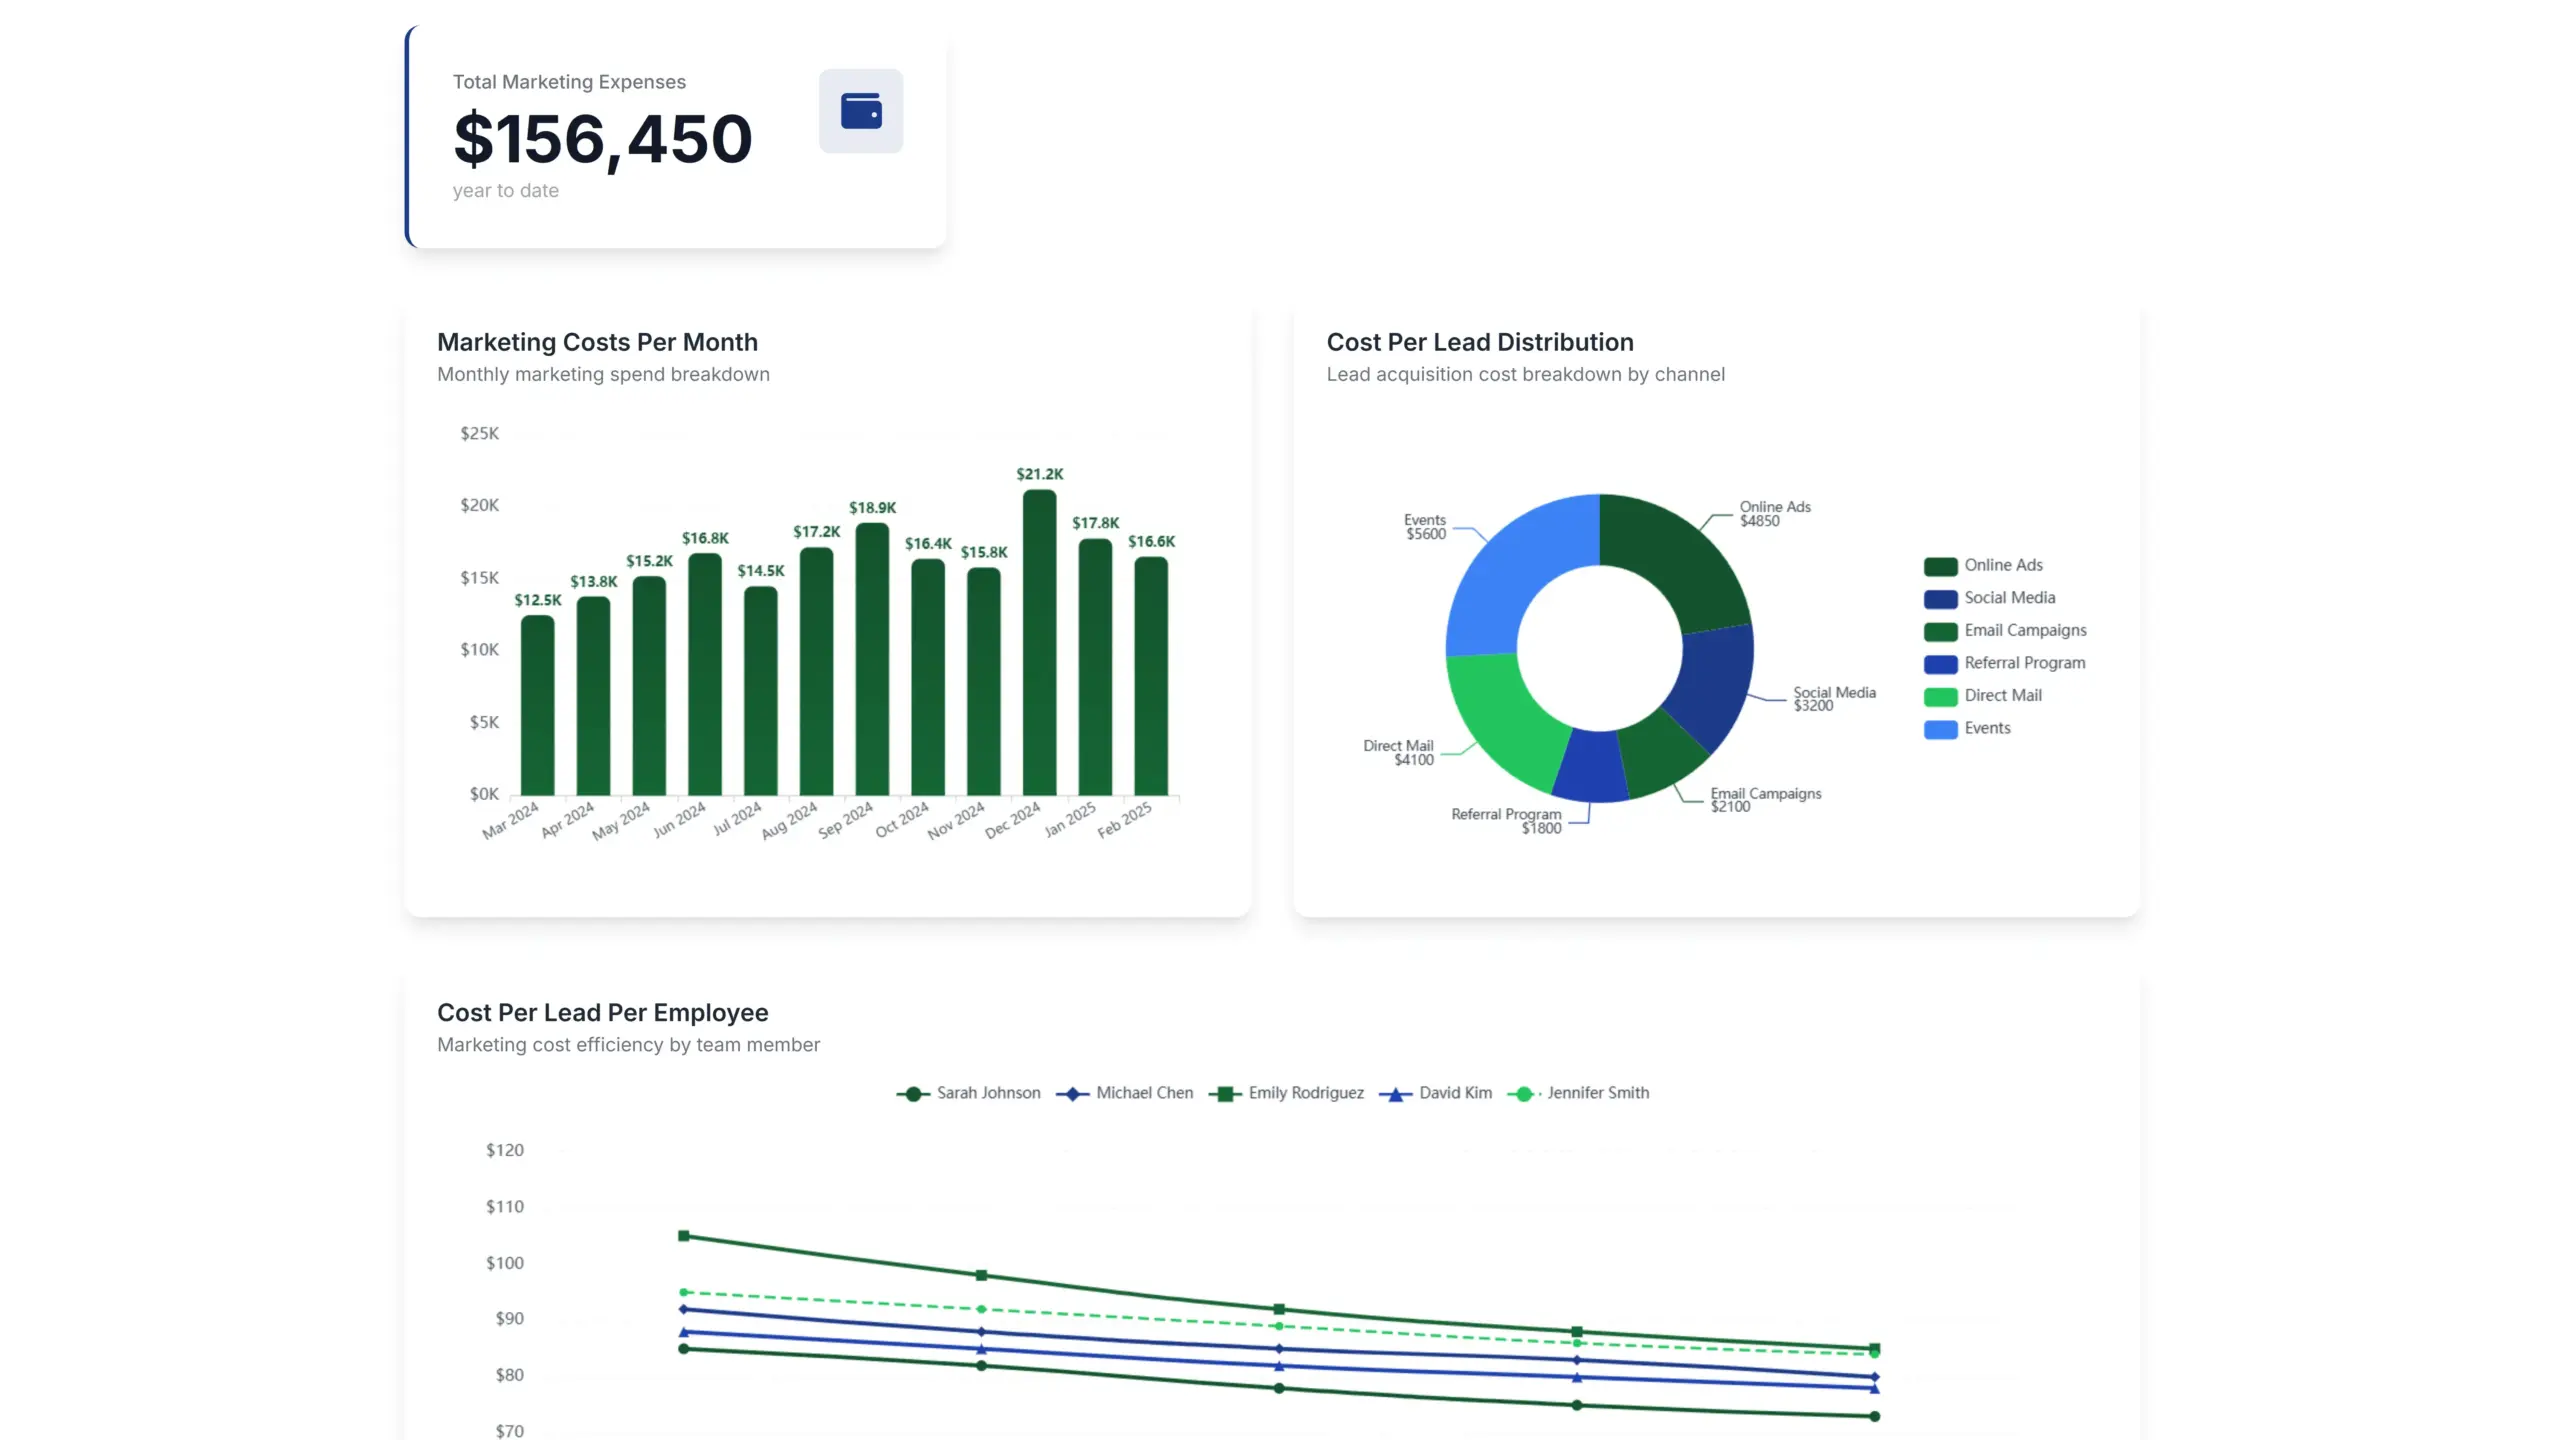Click the 'Direct Mail $4100' donut label
This screenshot has width=2560, height=1440.
tap(1398, 753)
